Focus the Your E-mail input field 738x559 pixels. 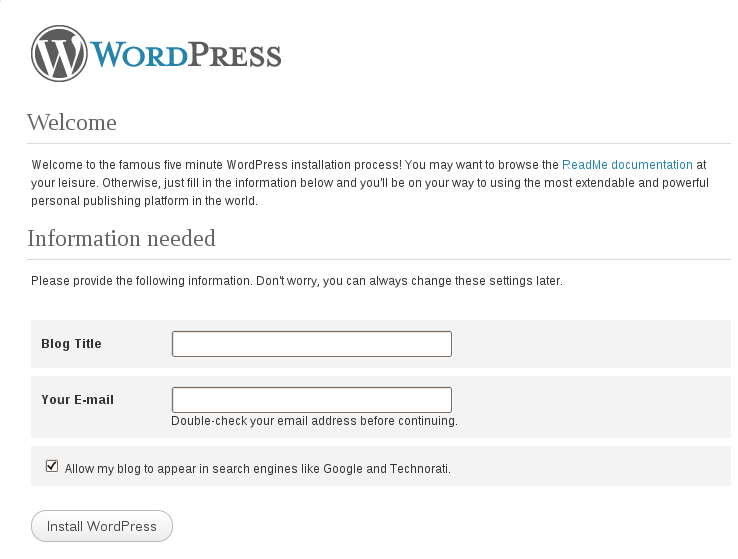(x=312, y=400)
